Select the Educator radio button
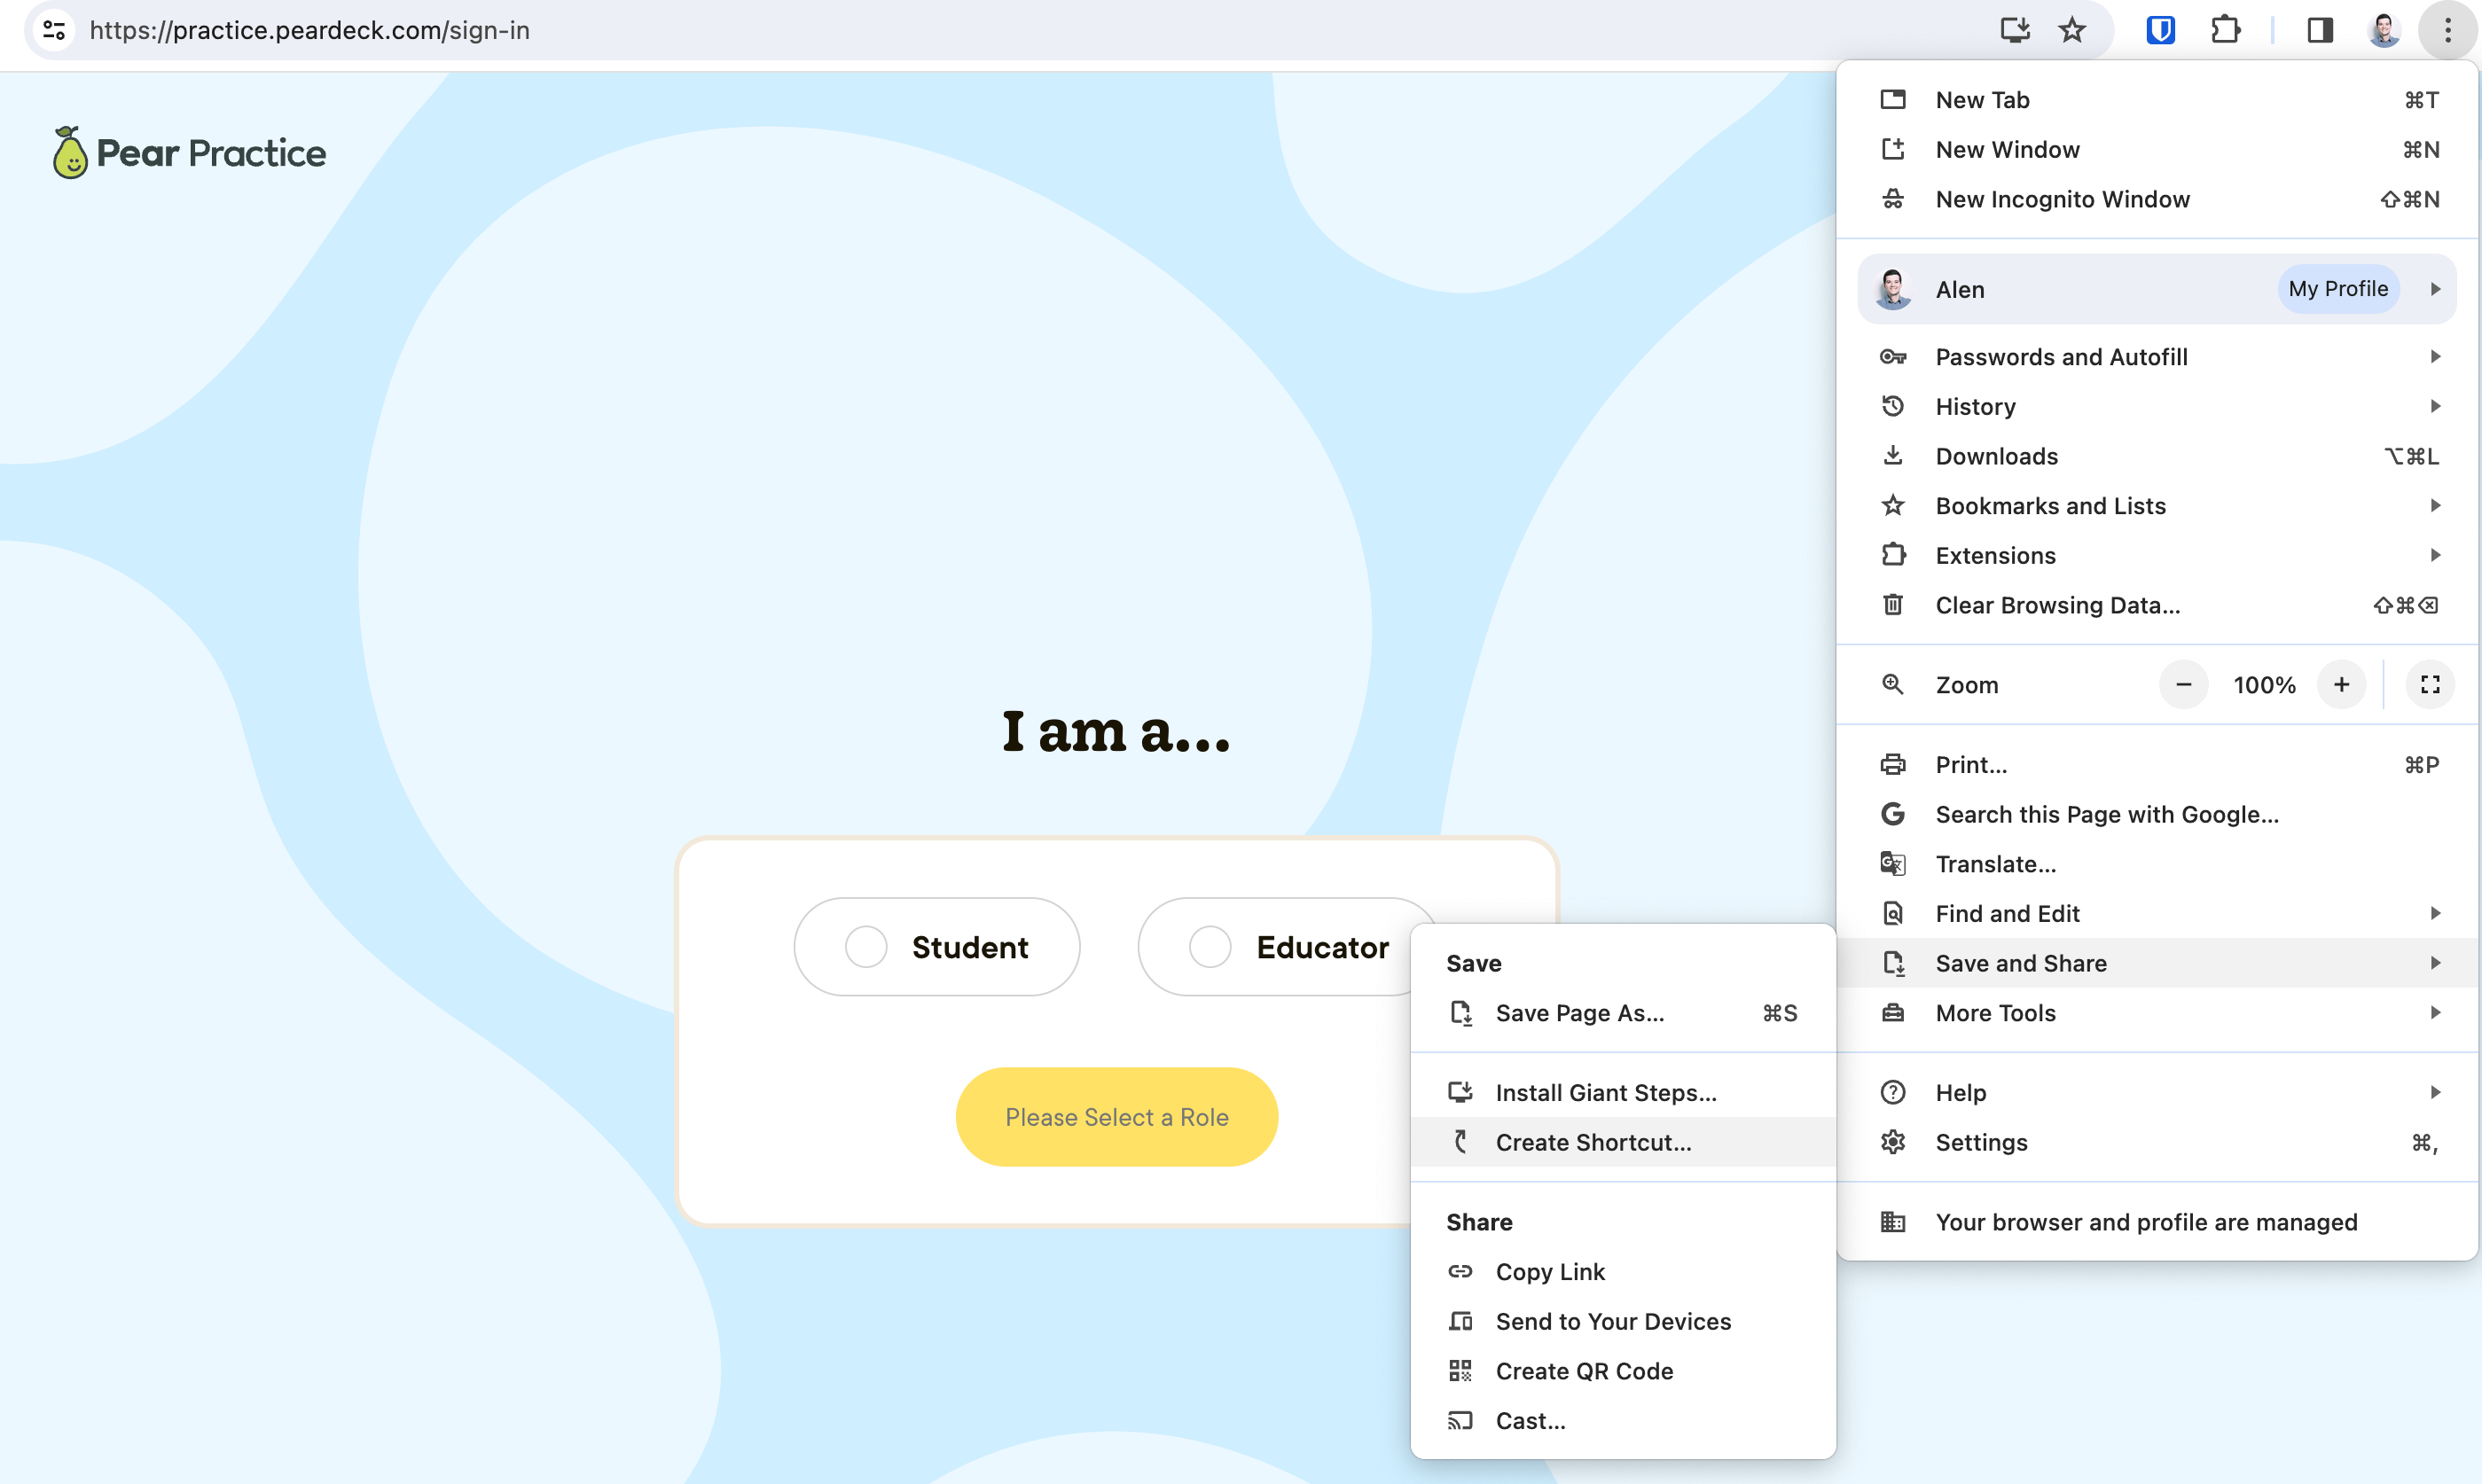The image size is (2482, 1484). point(1210,946)
